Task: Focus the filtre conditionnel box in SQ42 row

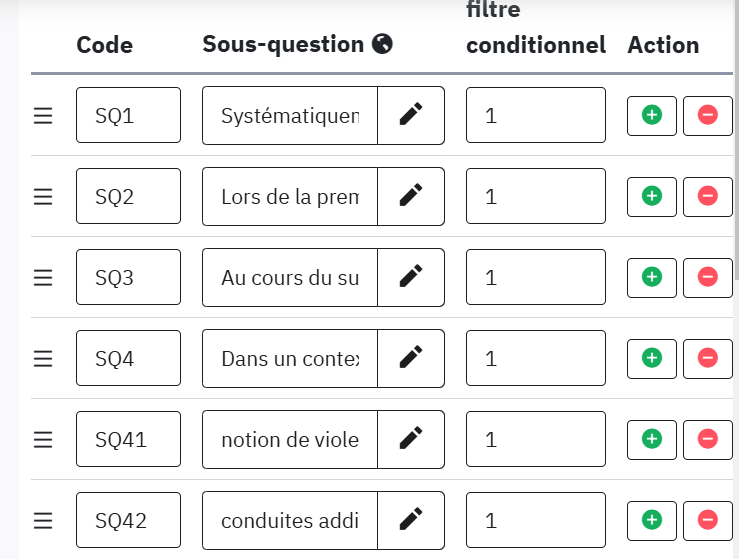Action: click(535, 520)
